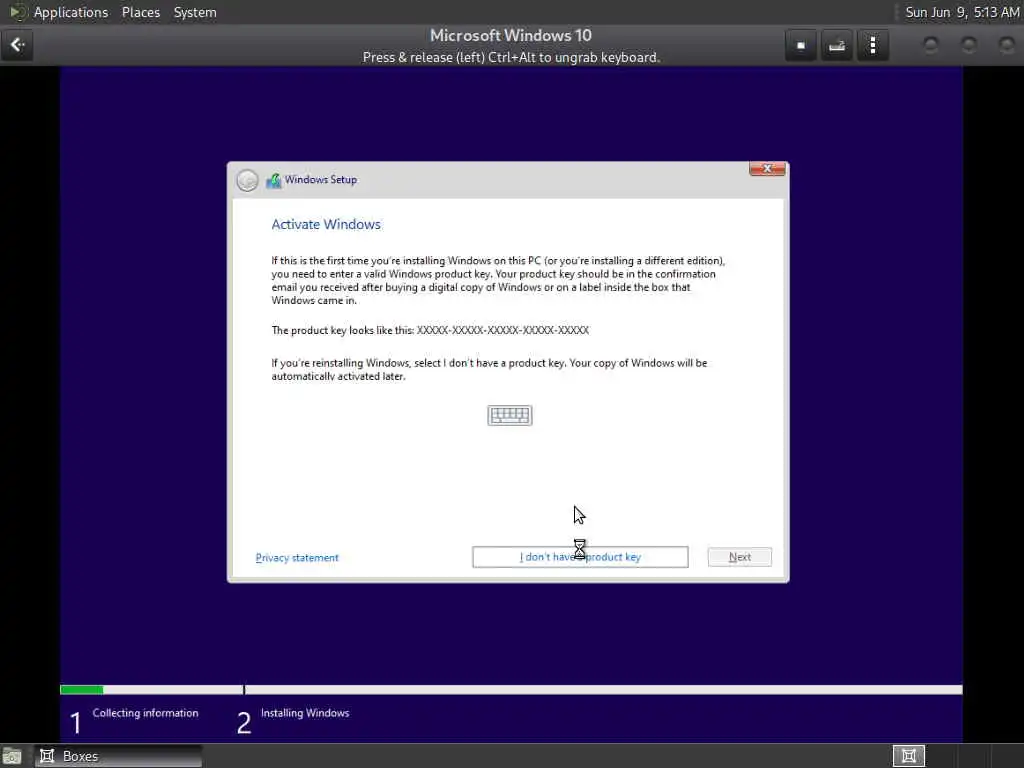
Task: Click the Next button
Action: click(x=740, y=557)
